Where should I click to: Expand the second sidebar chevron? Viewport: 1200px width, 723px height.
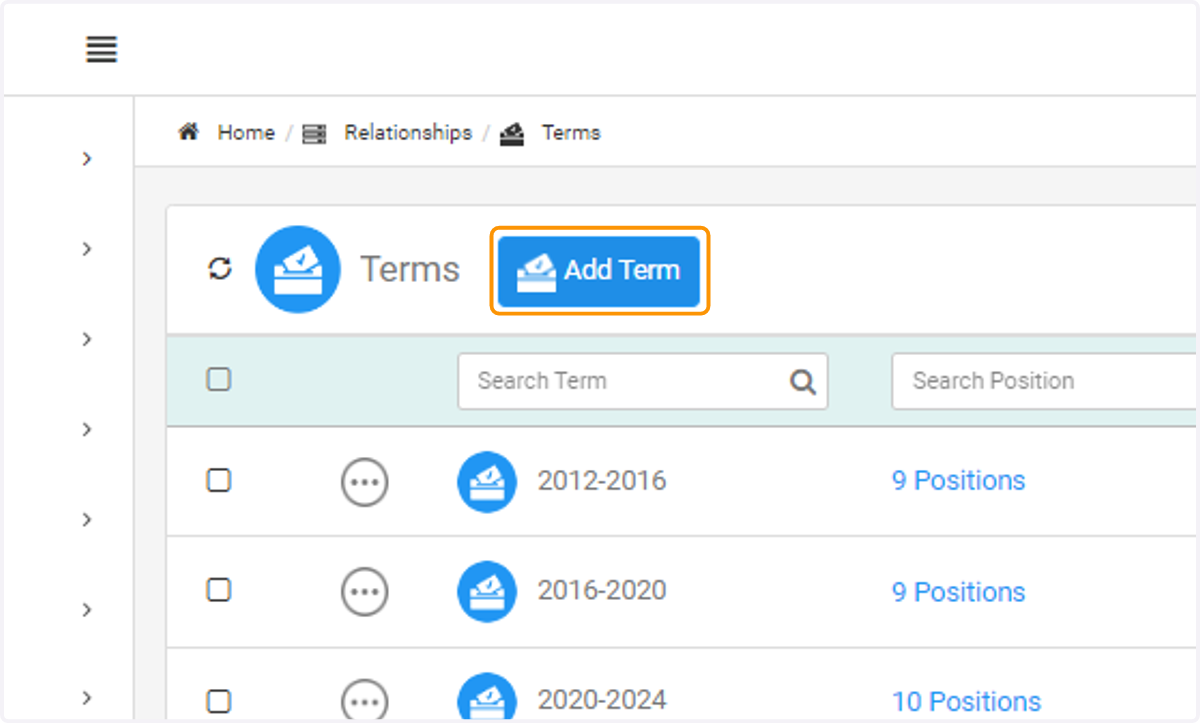point(88,248)
